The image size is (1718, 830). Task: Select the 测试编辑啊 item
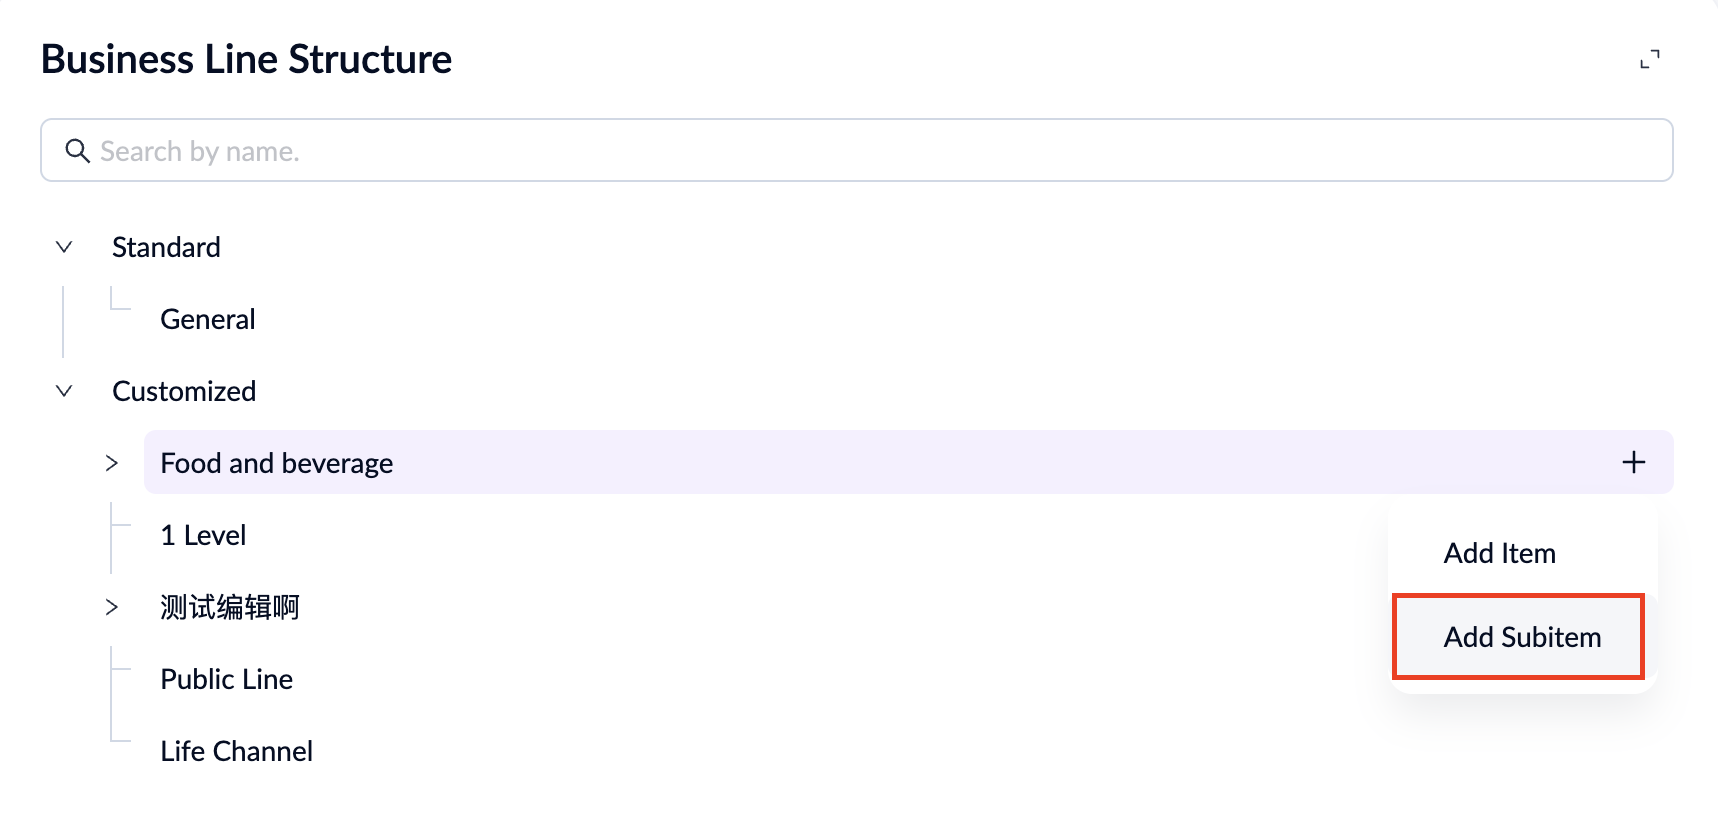coord(229,607)
